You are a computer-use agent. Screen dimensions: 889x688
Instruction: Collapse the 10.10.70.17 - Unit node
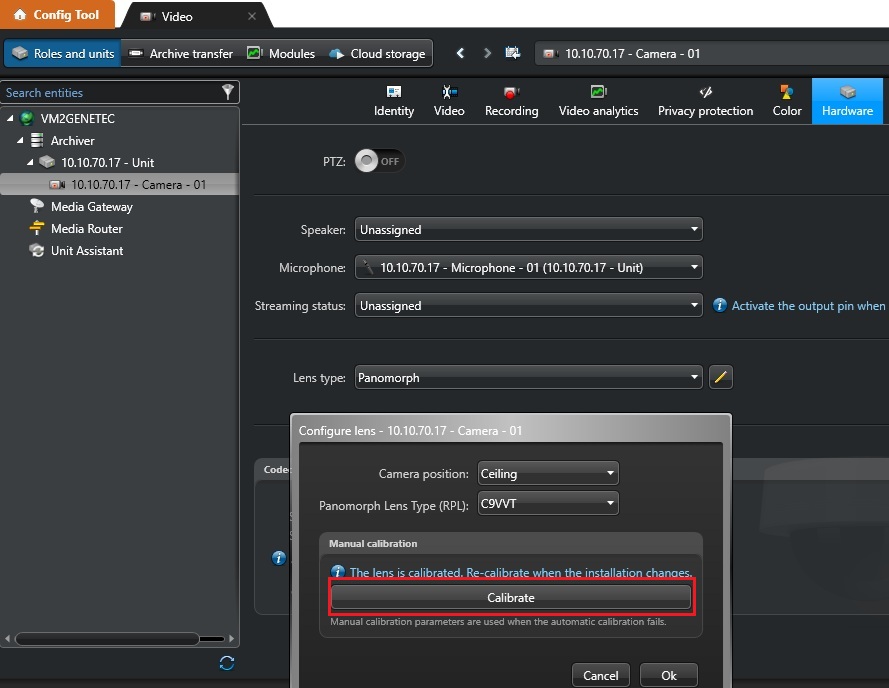pyautogui.click(x=30, y=162)
